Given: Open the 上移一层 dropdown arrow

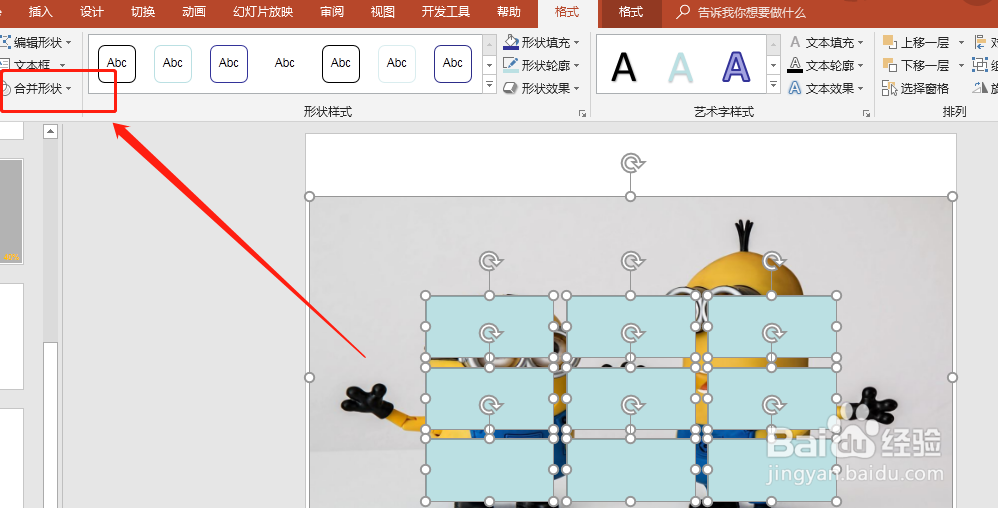Looking at the screenshot, I should point(961,43).
